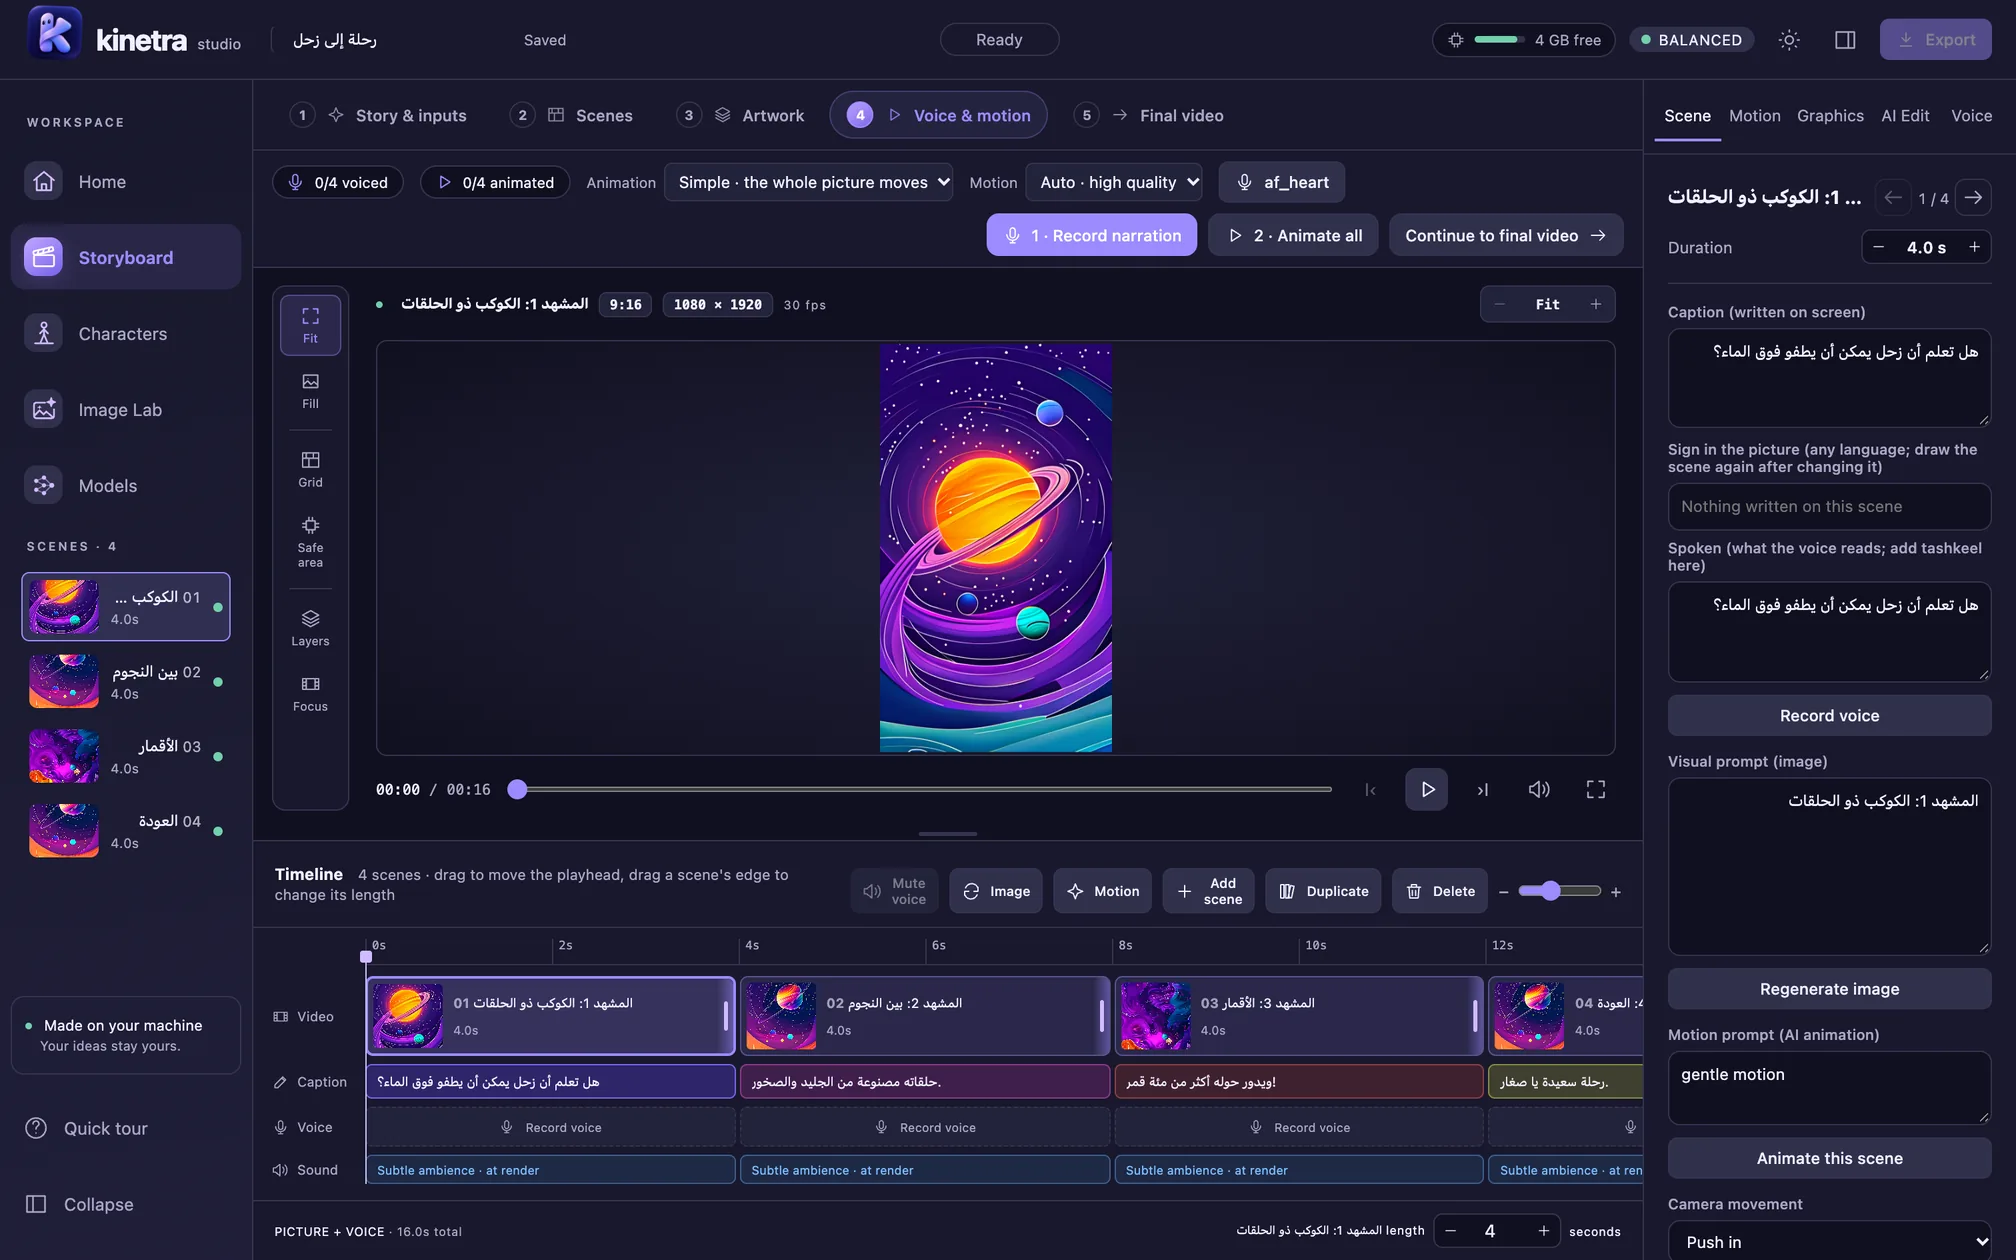Screen dimensions: 2016x1260
Task: Toggle the side panel layout icon
Action: pyautogui.click(x=1845, y=40)
